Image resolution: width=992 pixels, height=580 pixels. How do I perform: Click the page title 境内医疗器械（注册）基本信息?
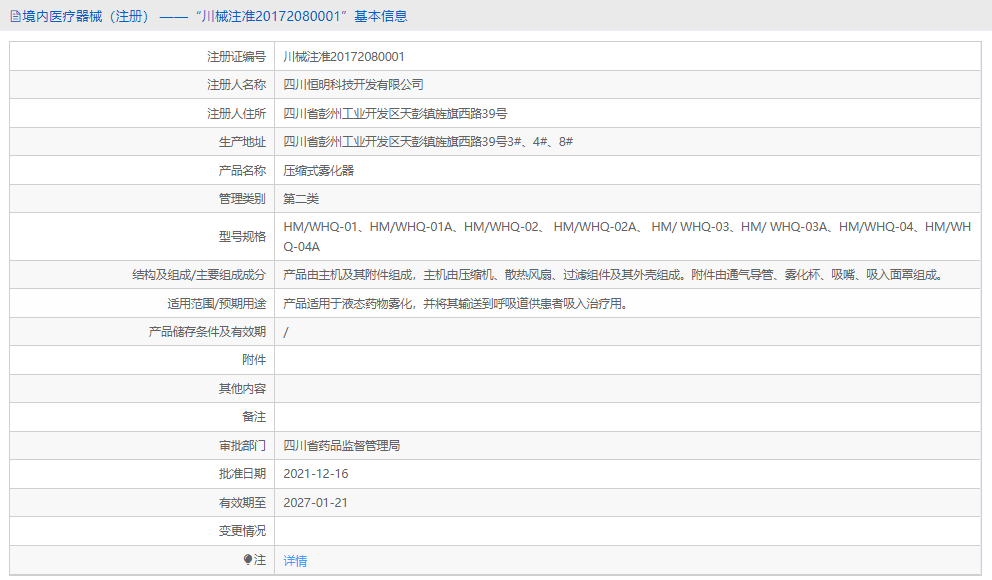pyautogui.click(x=215, y=16)
